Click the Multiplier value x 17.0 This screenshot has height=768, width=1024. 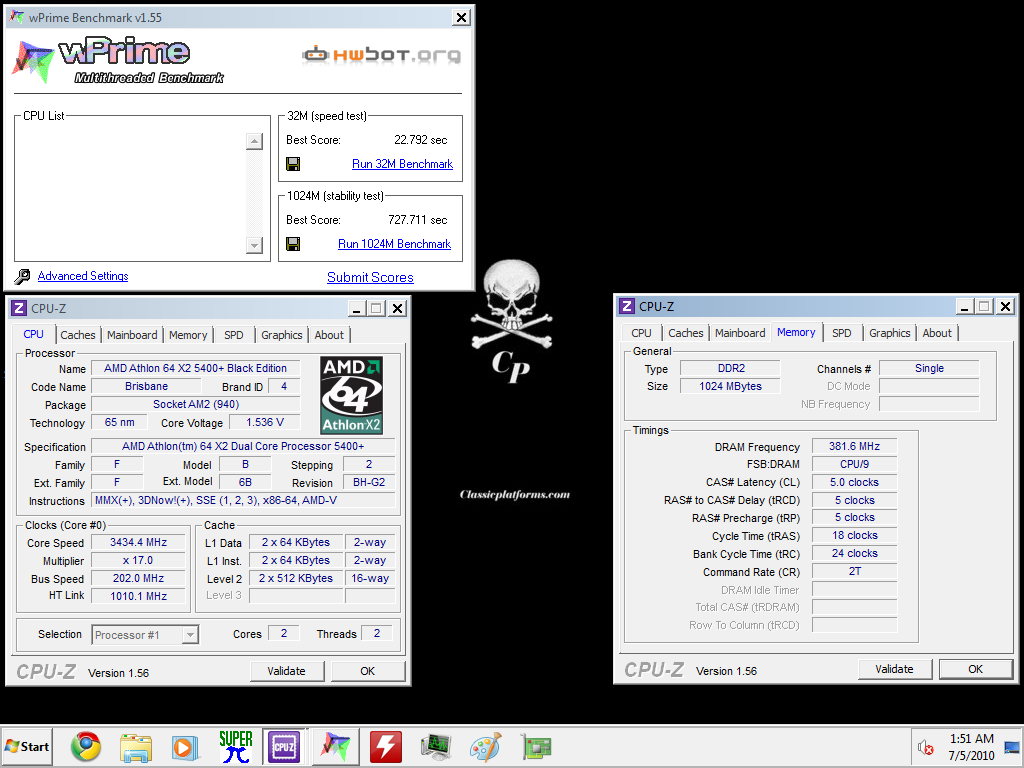(138, 560)
